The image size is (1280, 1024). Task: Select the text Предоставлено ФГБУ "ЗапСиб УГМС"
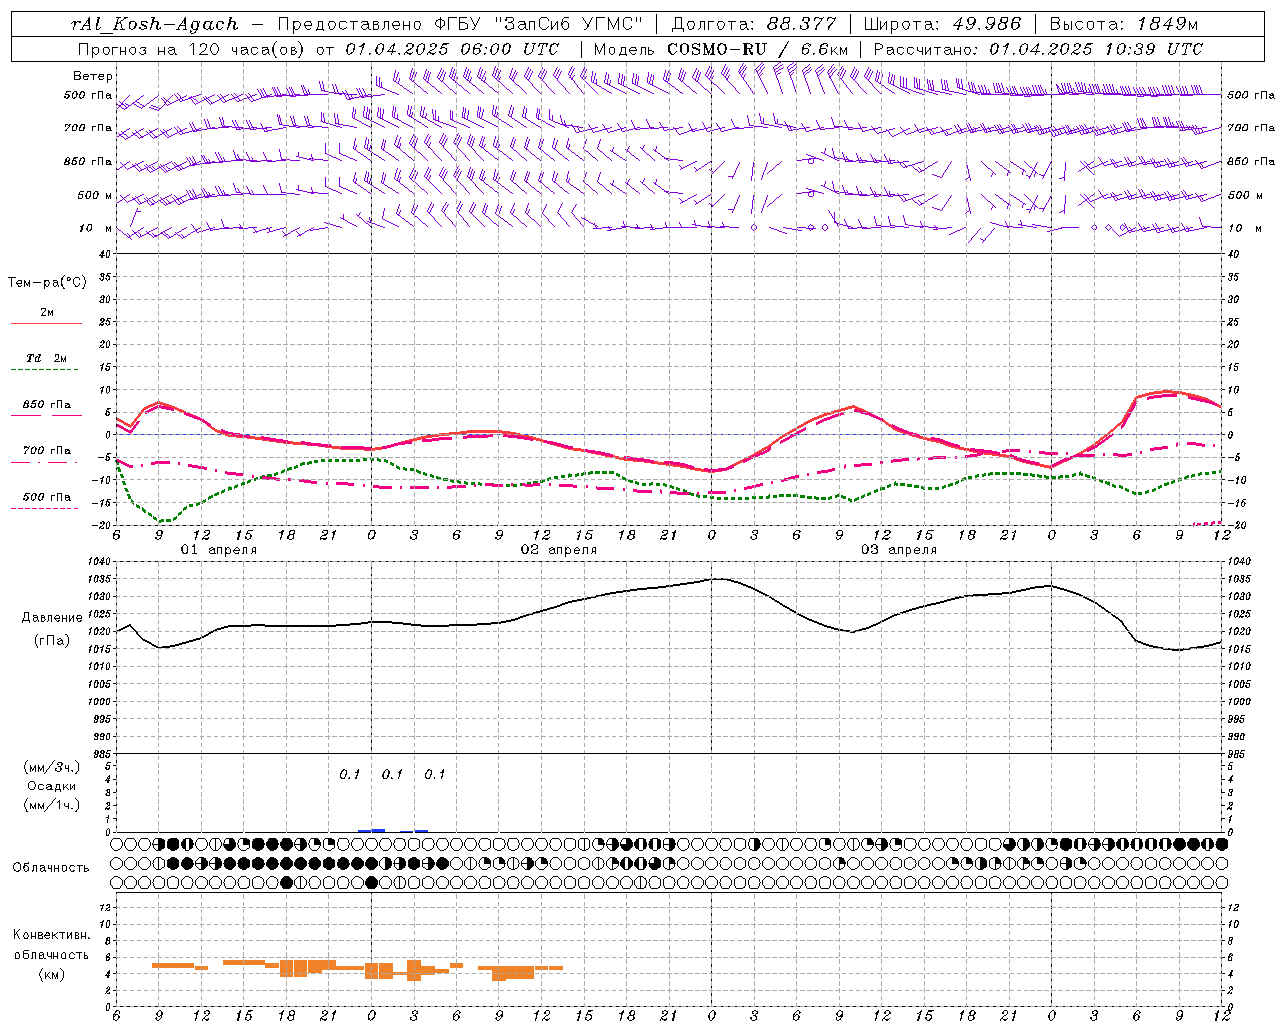pos(460,24)
